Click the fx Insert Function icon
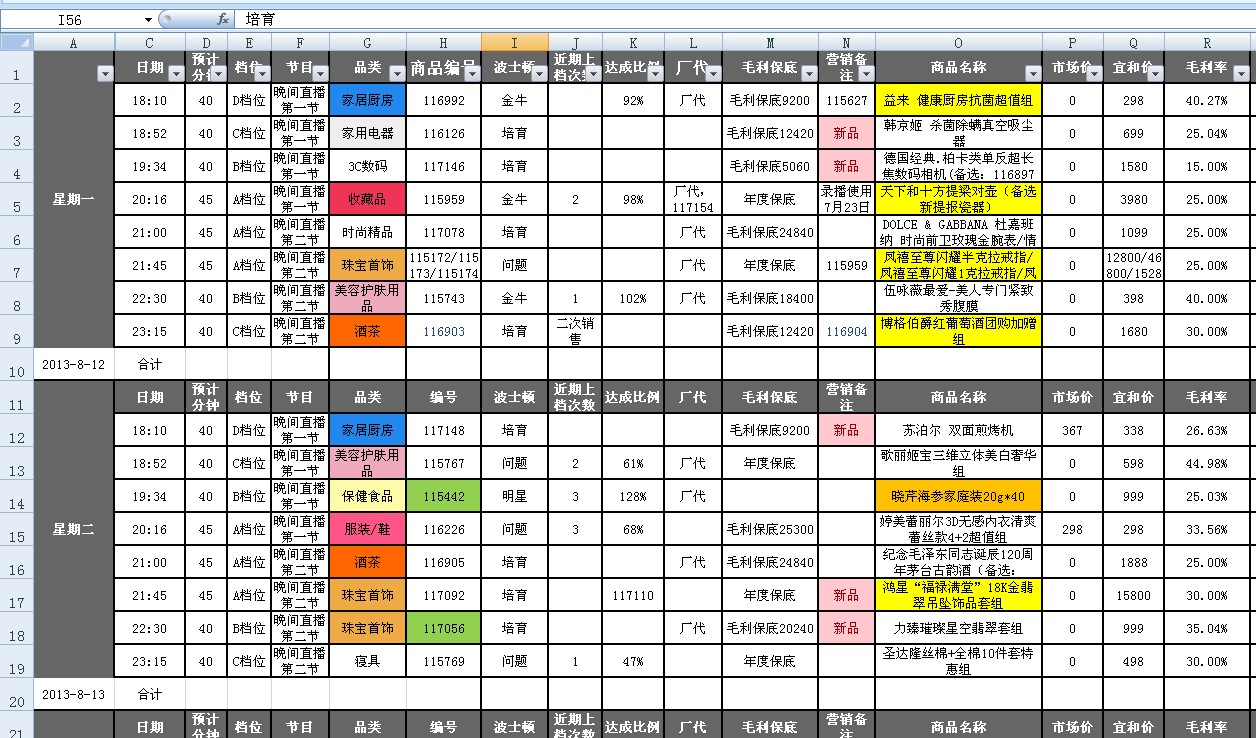This screenshot has height=738, width=1256. (222, 19)
